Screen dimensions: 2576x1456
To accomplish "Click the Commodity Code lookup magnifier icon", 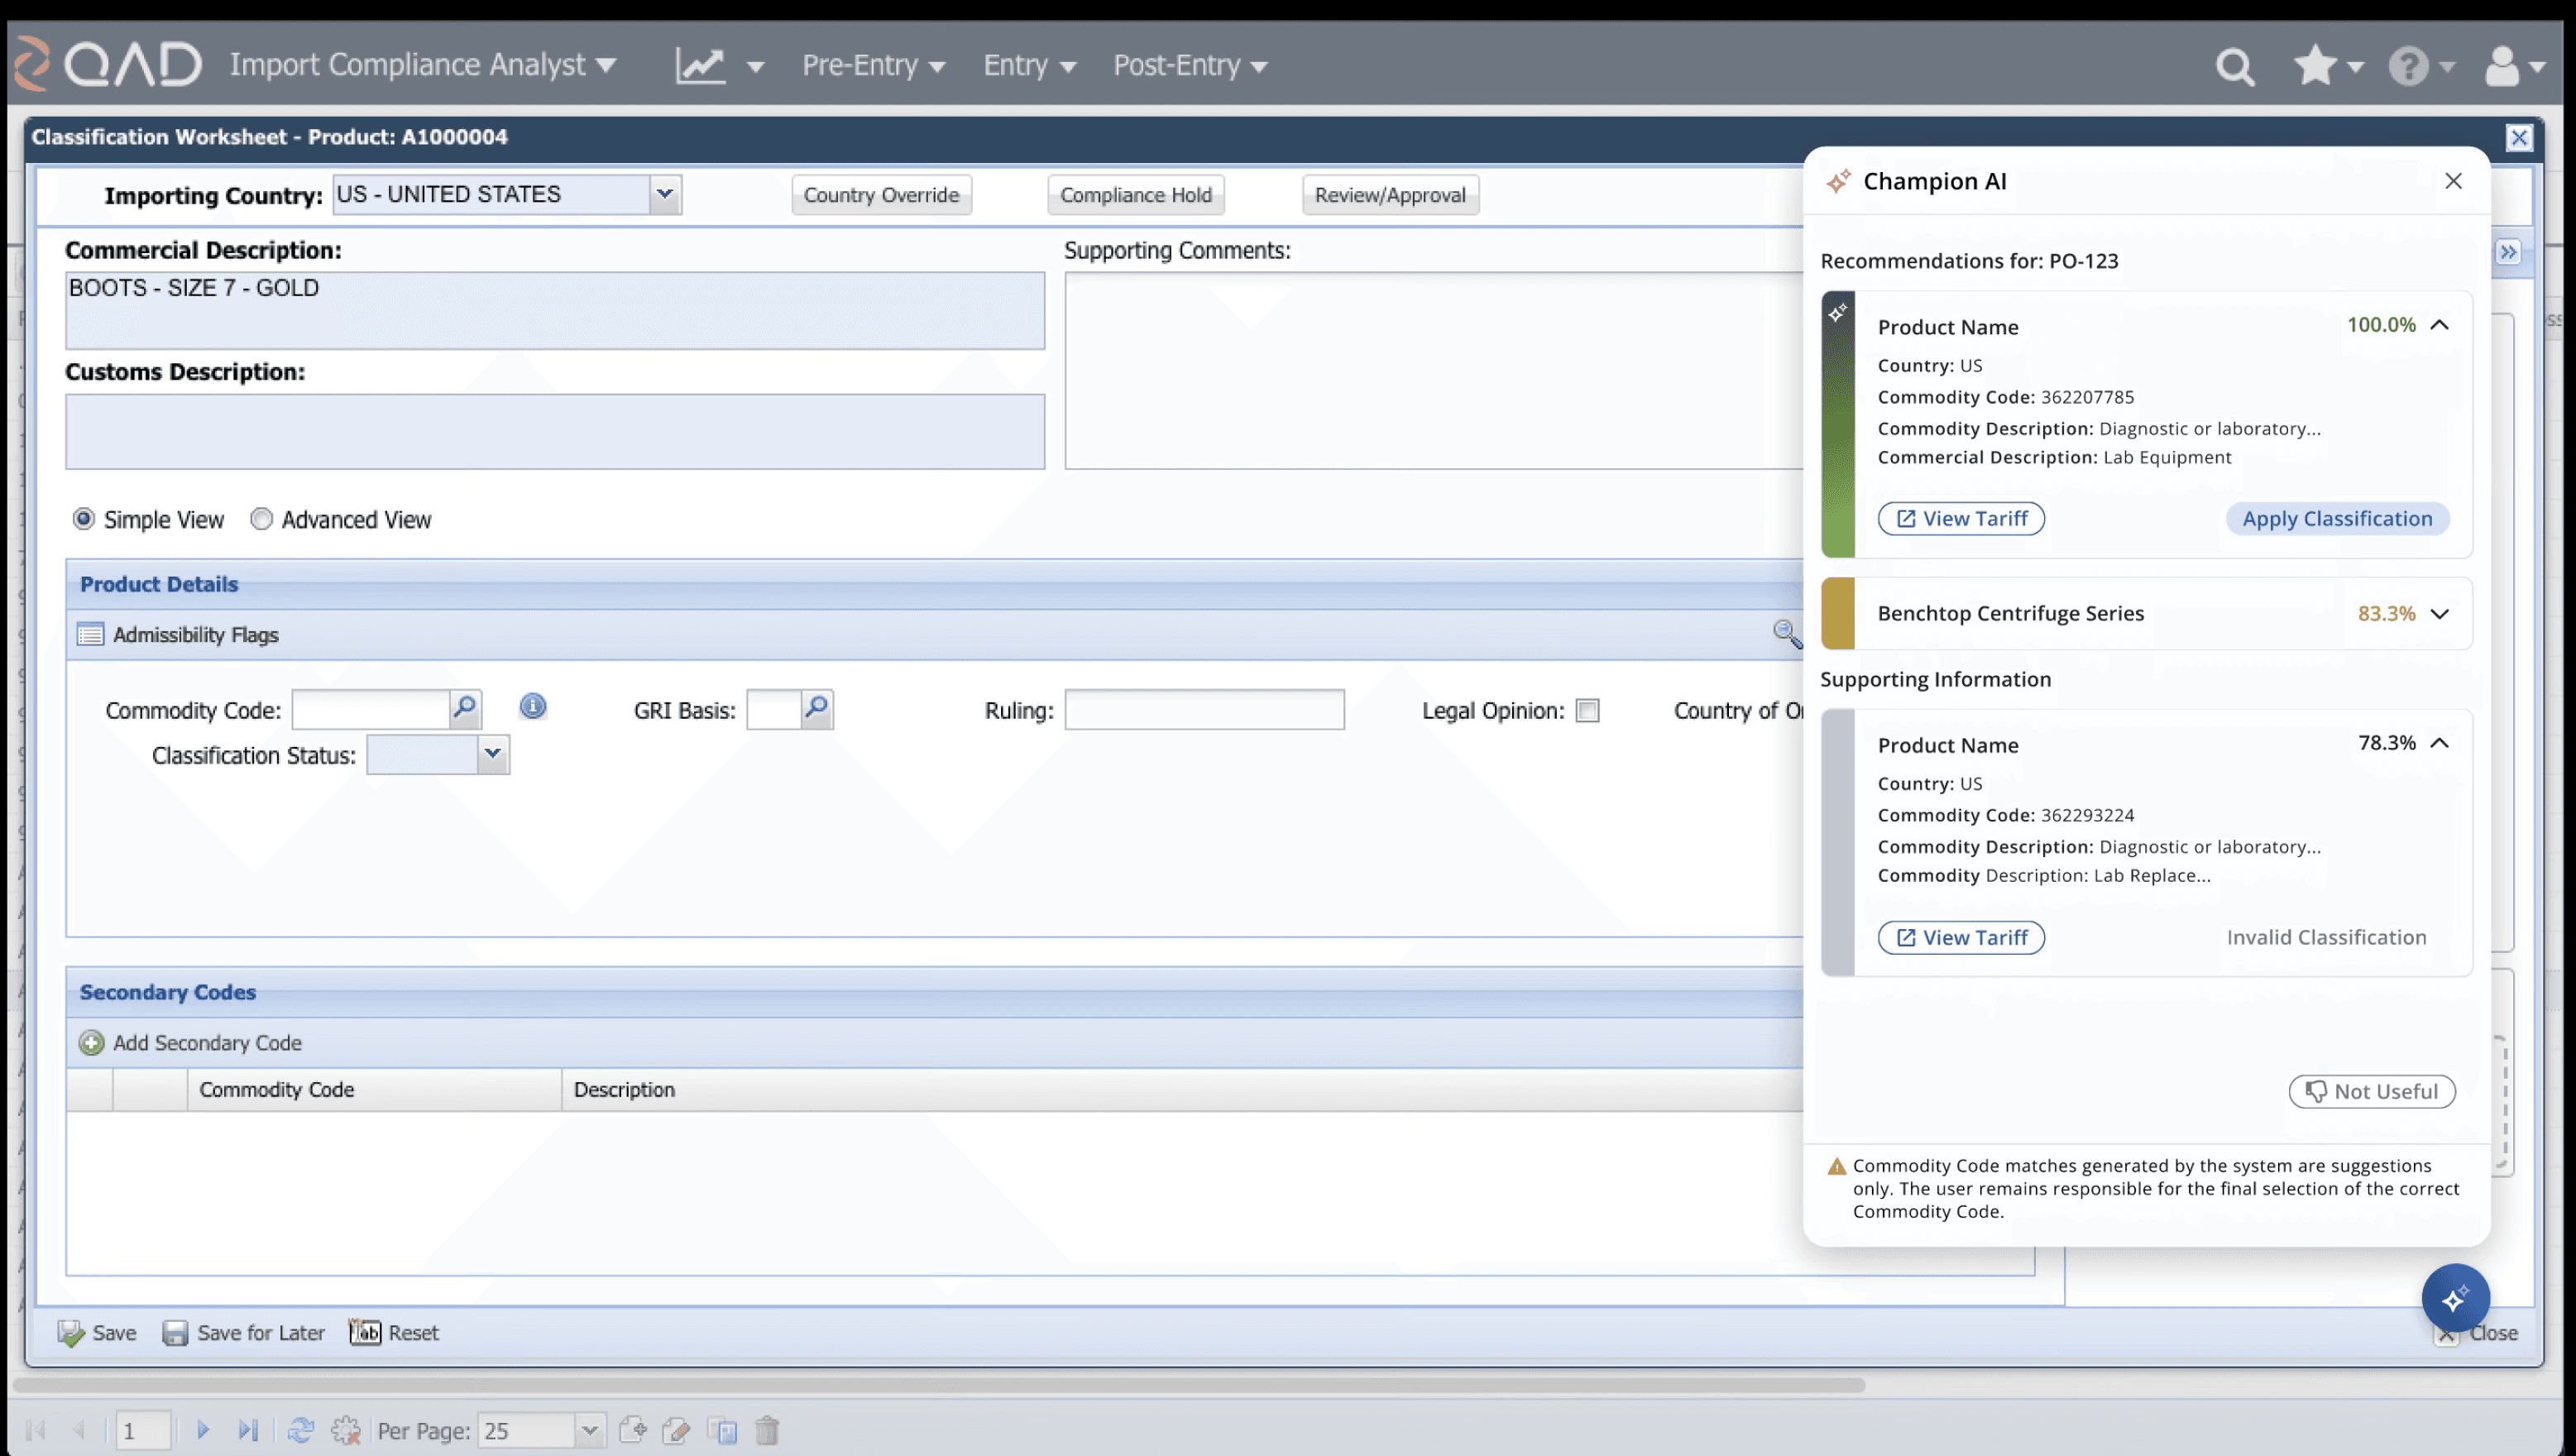I will [465, 709].
